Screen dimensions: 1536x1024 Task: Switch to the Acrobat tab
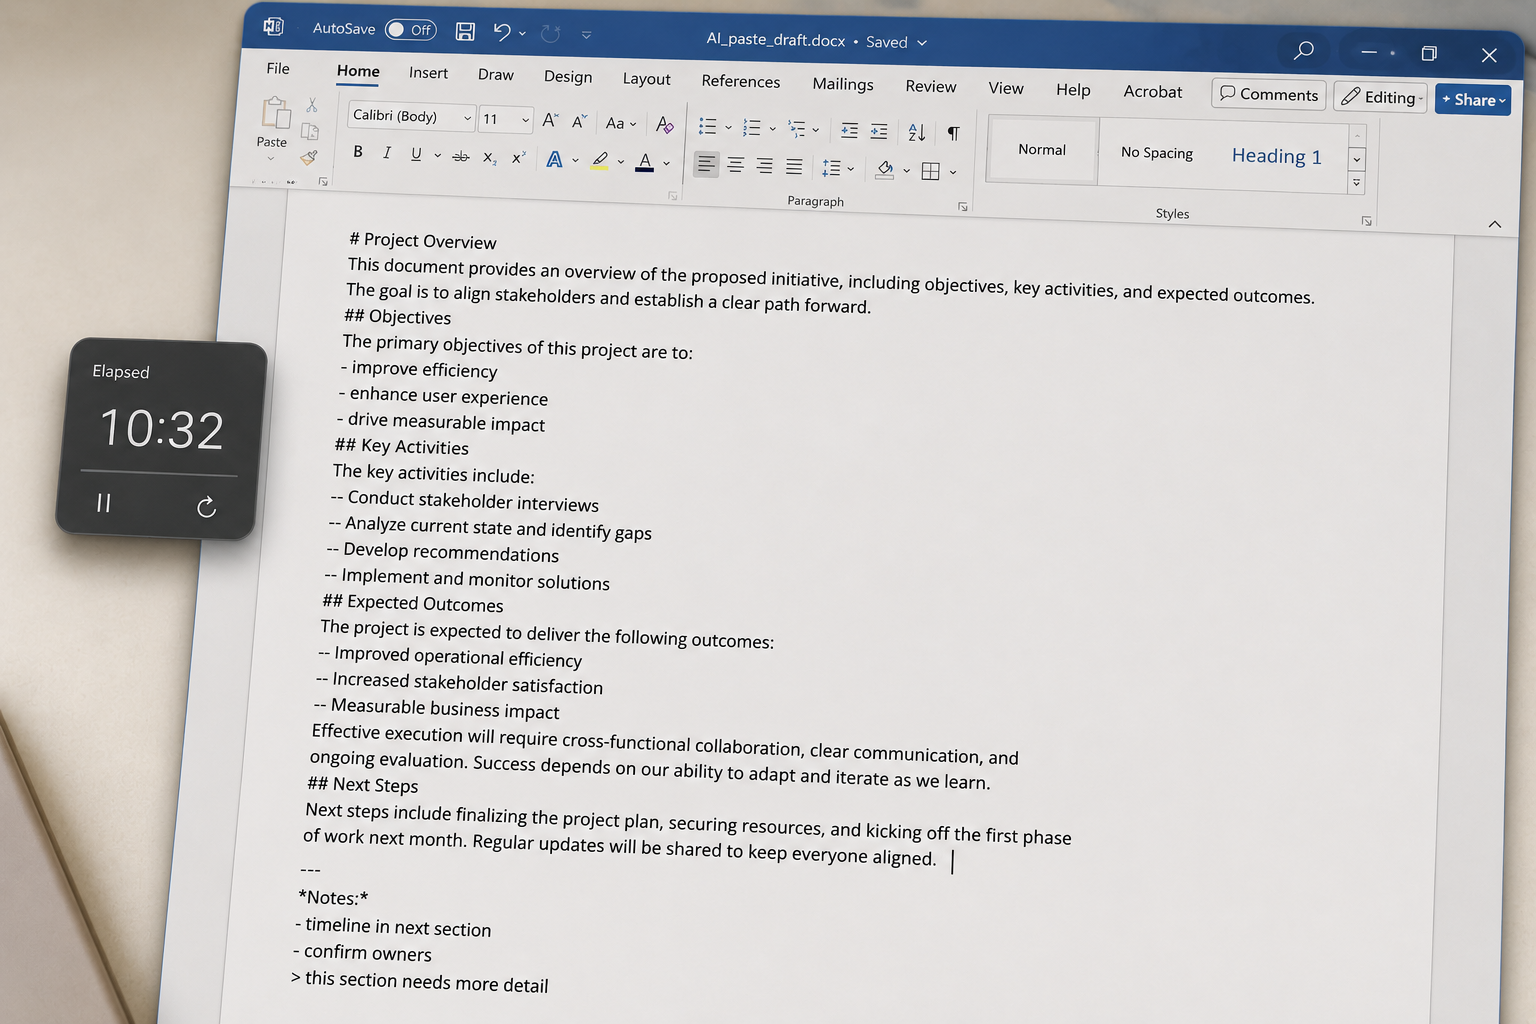[x=1152, y=92]
